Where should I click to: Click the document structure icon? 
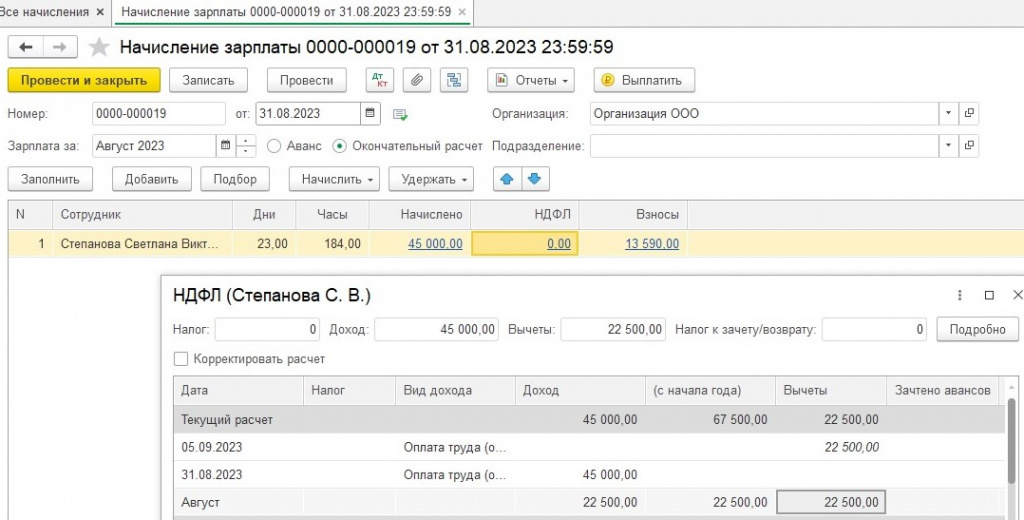(454, 80)
